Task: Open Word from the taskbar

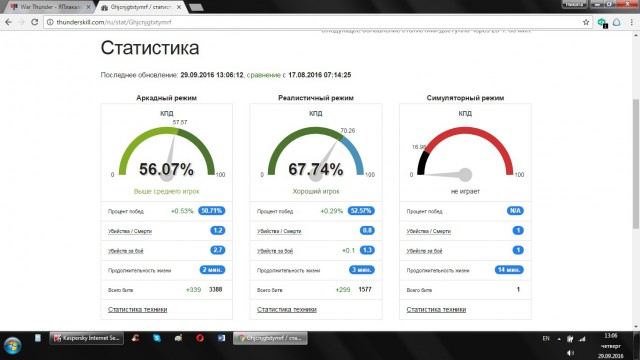Action: [x=221, y=338]
